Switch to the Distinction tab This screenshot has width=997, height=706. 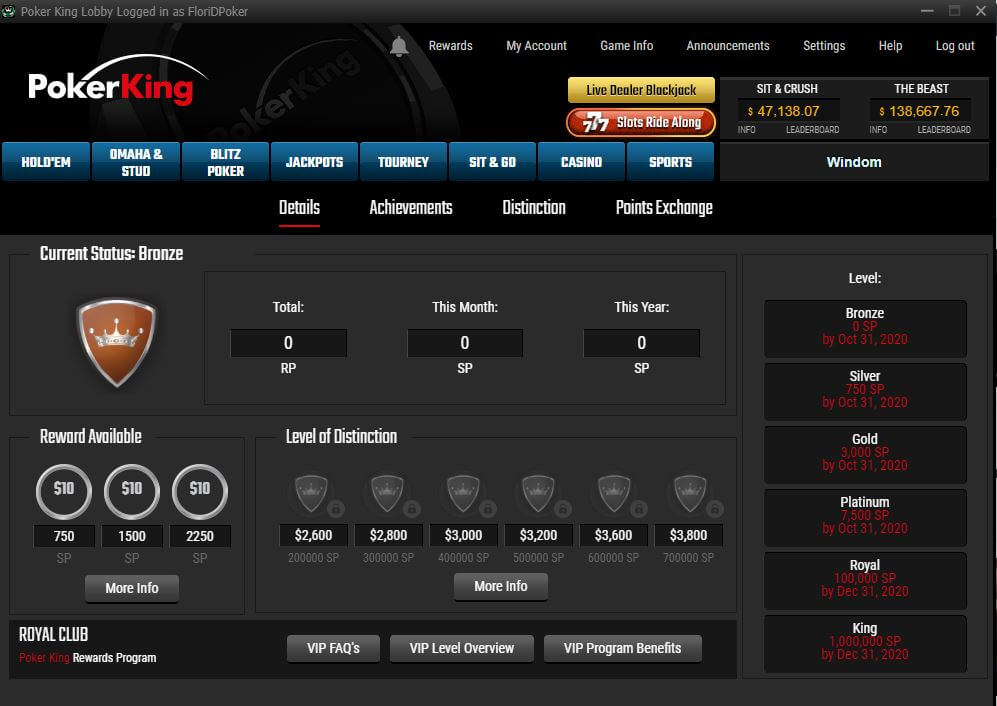pos(533,207)
